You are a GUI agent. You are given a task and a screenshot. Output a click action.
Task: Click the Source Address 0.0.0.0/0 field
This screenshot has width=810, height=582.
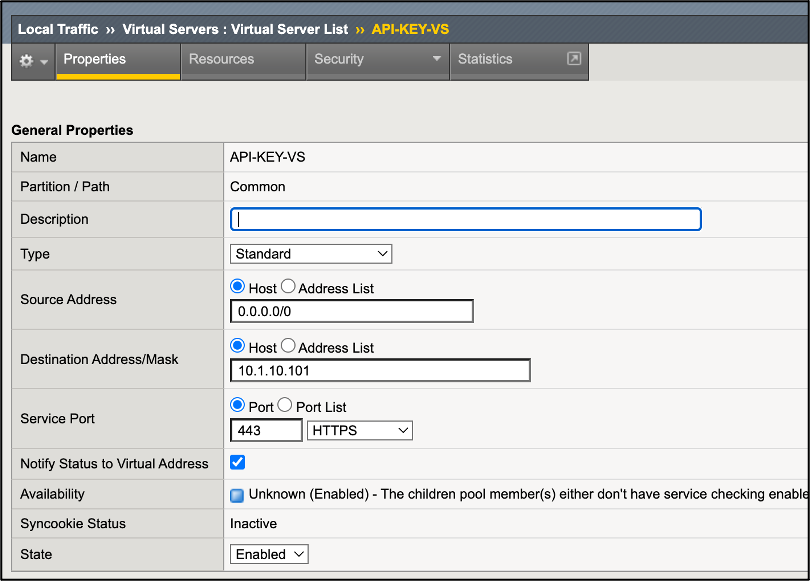pyautogui.click(x=351, y=311)
